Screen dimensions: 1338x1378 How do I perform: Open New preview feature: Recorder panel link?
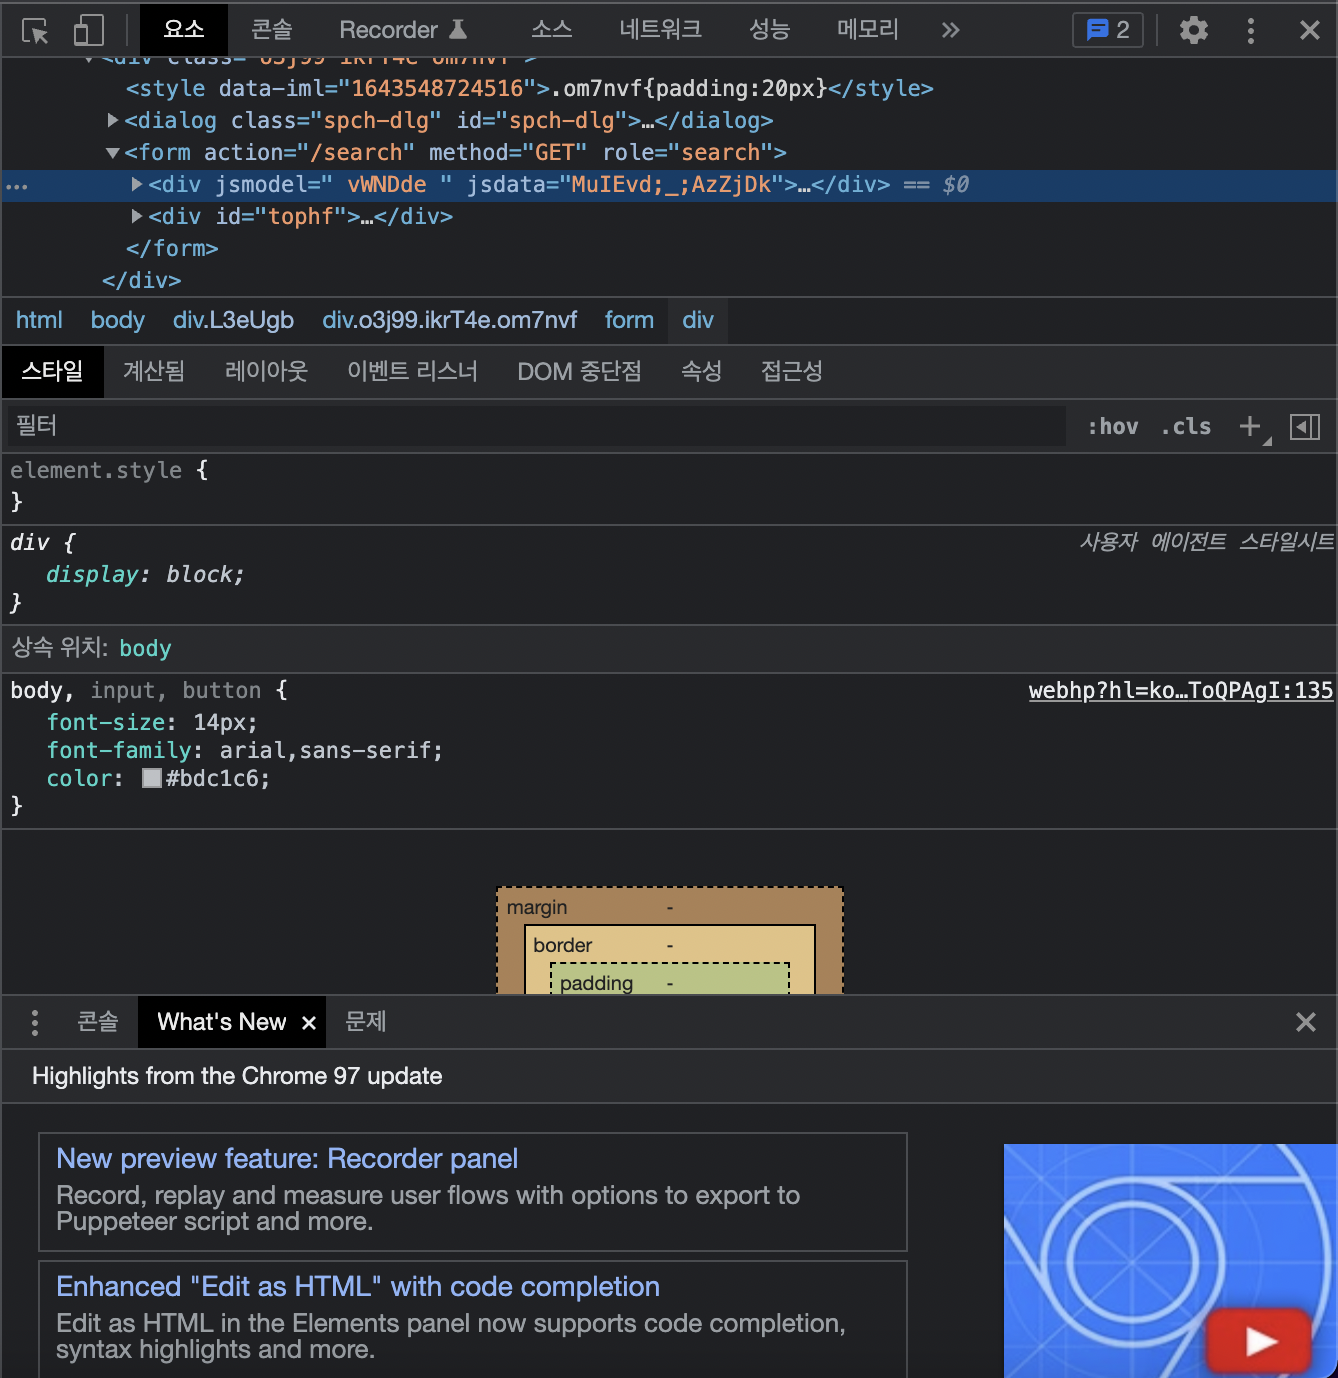point(287,1158)
